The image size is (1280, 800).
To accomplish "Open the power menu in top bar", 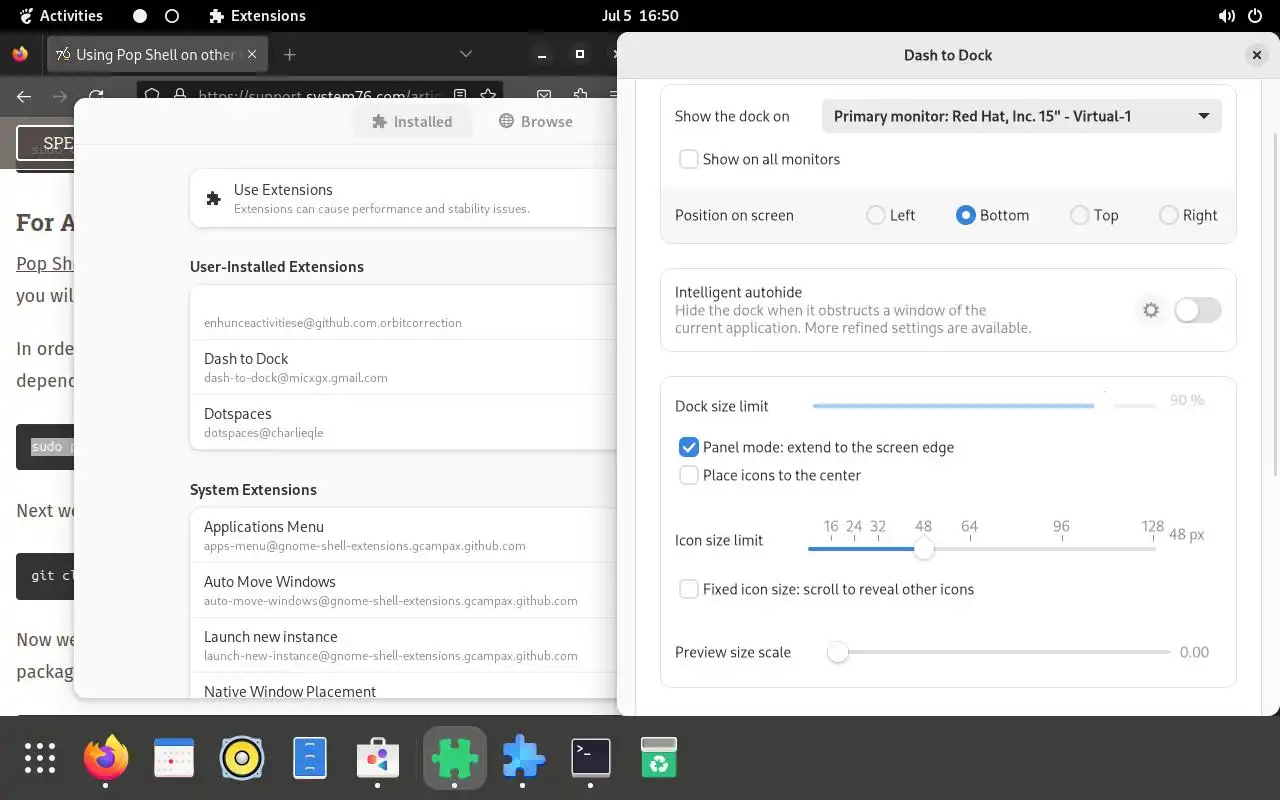I will tap(1254, 16).
